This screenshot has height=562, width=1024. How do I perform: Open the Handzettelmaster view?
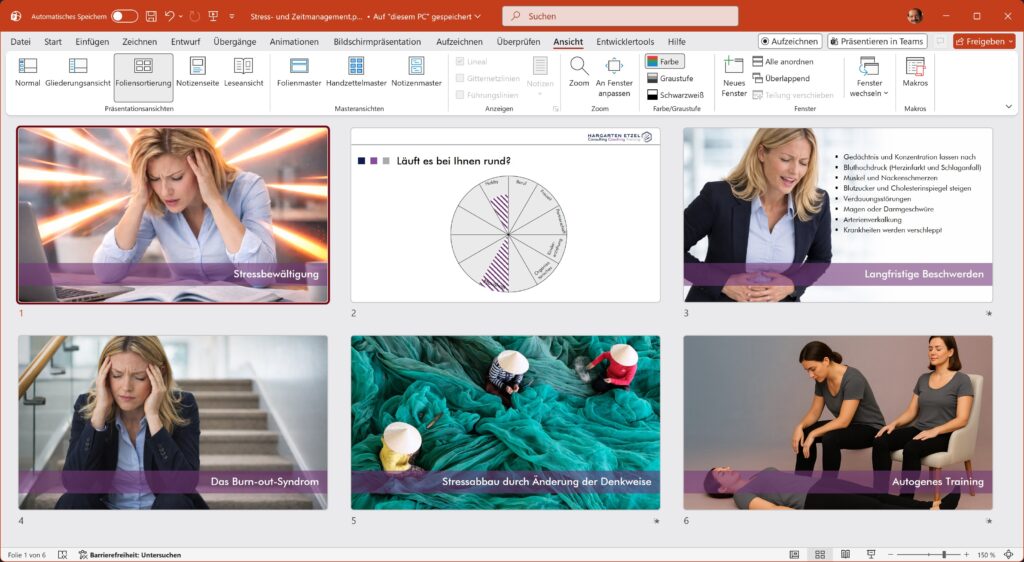tap(356, 72)
